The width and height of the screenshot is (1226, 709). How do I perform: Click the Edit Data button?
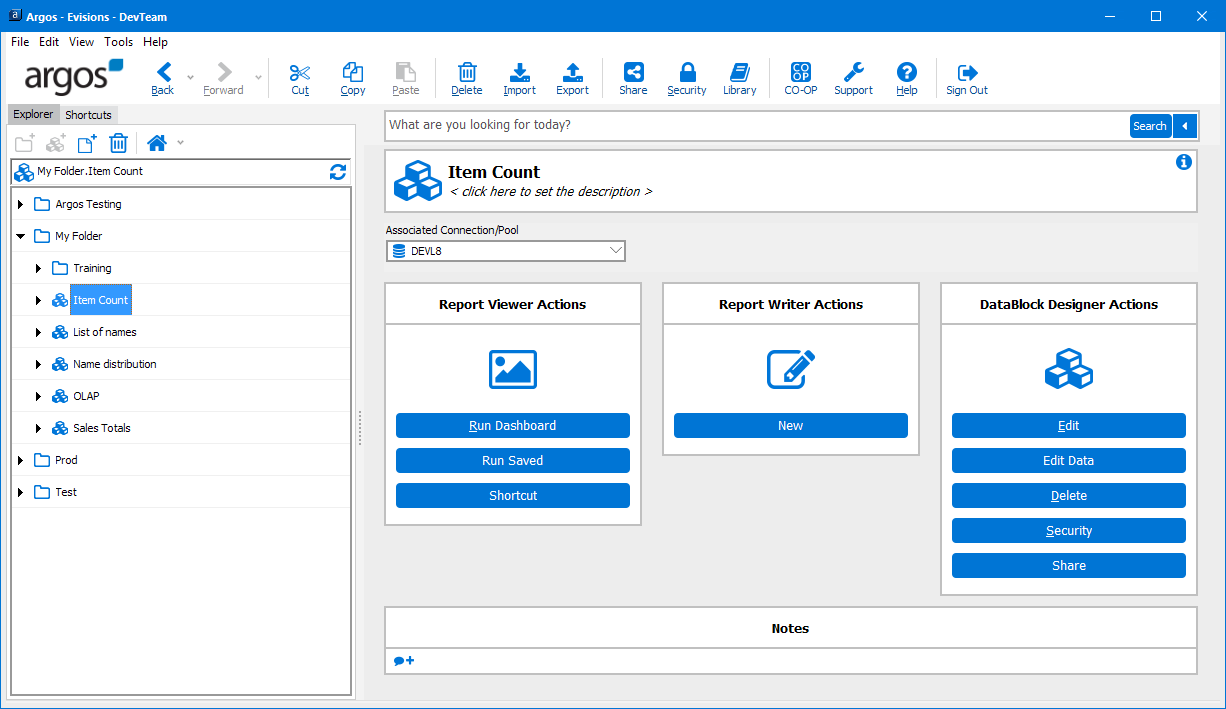[1069, 461]
